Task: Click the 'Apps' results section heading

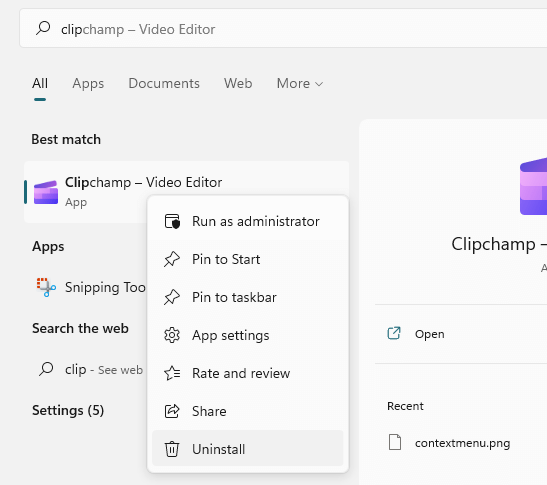Action: point(48,247)
